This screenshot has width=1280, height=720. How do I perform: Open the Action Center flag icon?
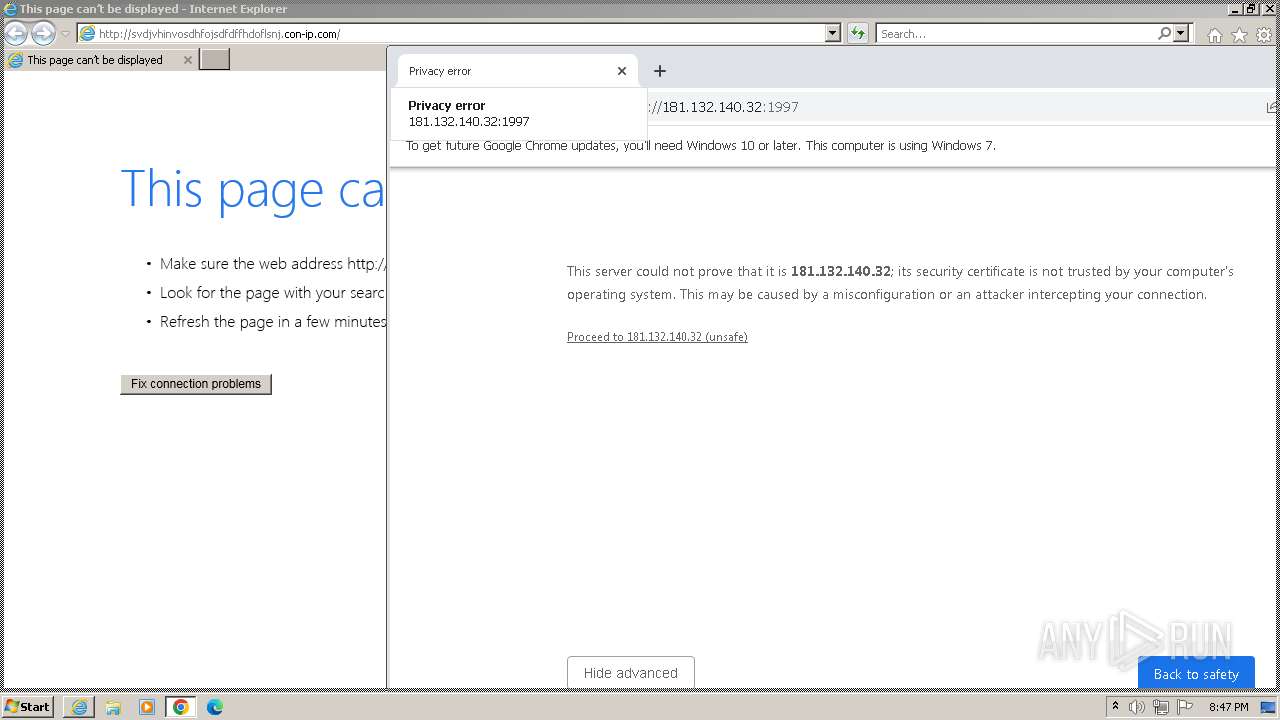[x=1185, y=707]
